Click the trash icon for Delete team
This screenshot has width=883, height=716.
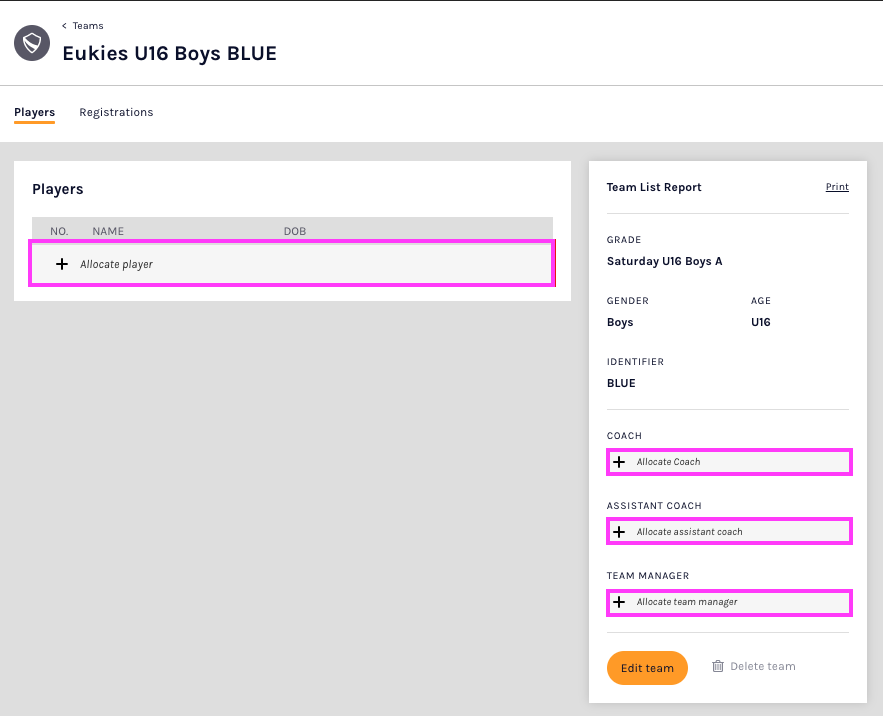coord(717,666)
